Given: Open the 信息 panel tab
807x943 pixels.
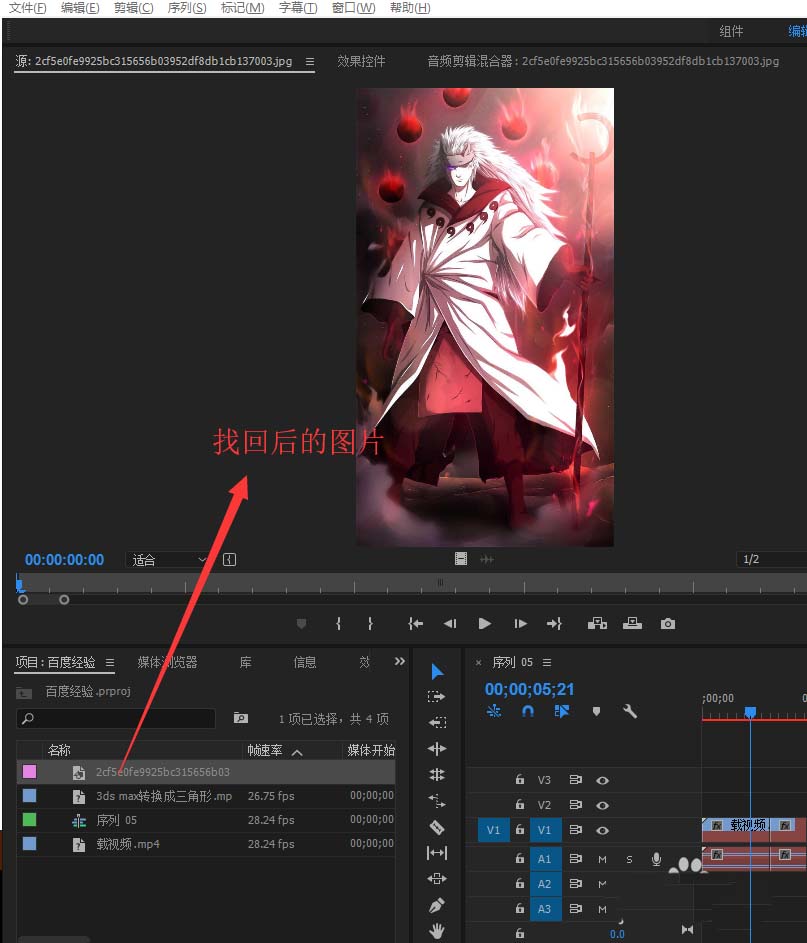Looking at the screenshot, I should coord(305,662).
